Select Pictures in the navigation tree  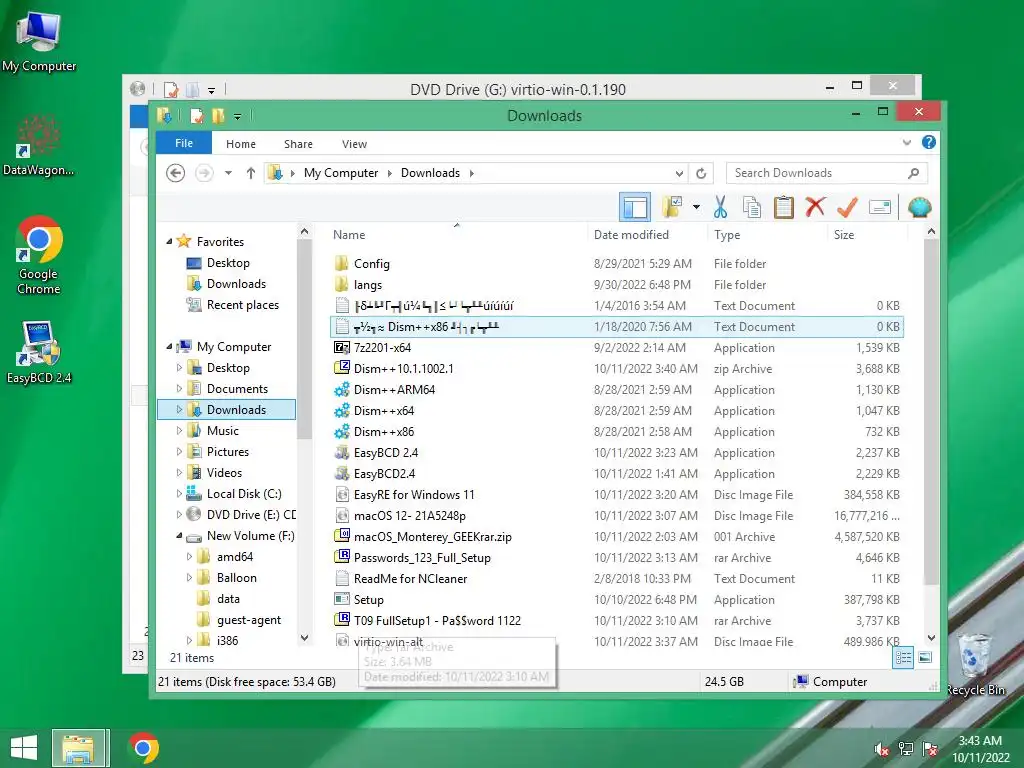227,452
